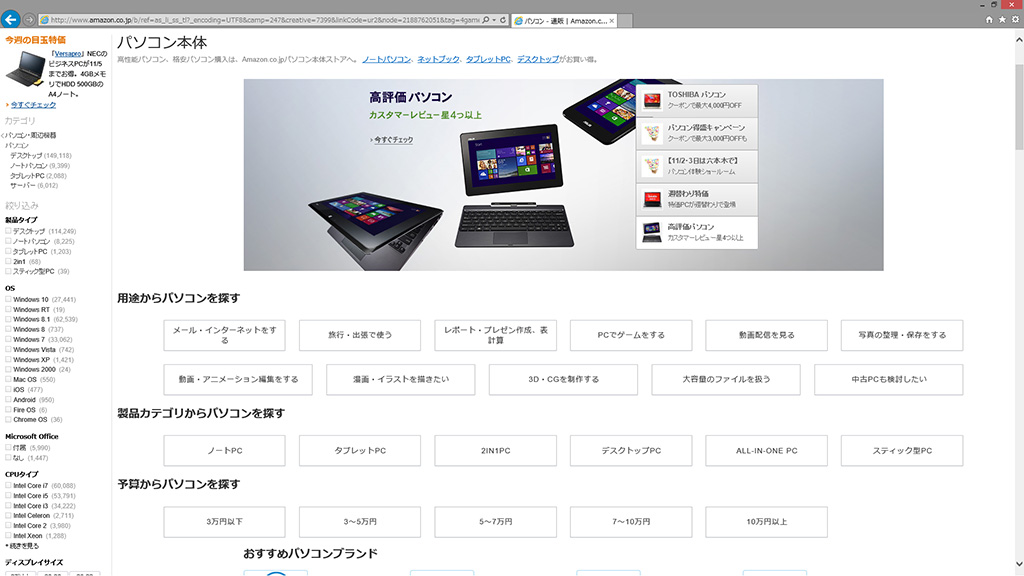Click the search magnifier in address bar
The image size is (1024, 576).
pyautogui.click(x=485, y=20)
